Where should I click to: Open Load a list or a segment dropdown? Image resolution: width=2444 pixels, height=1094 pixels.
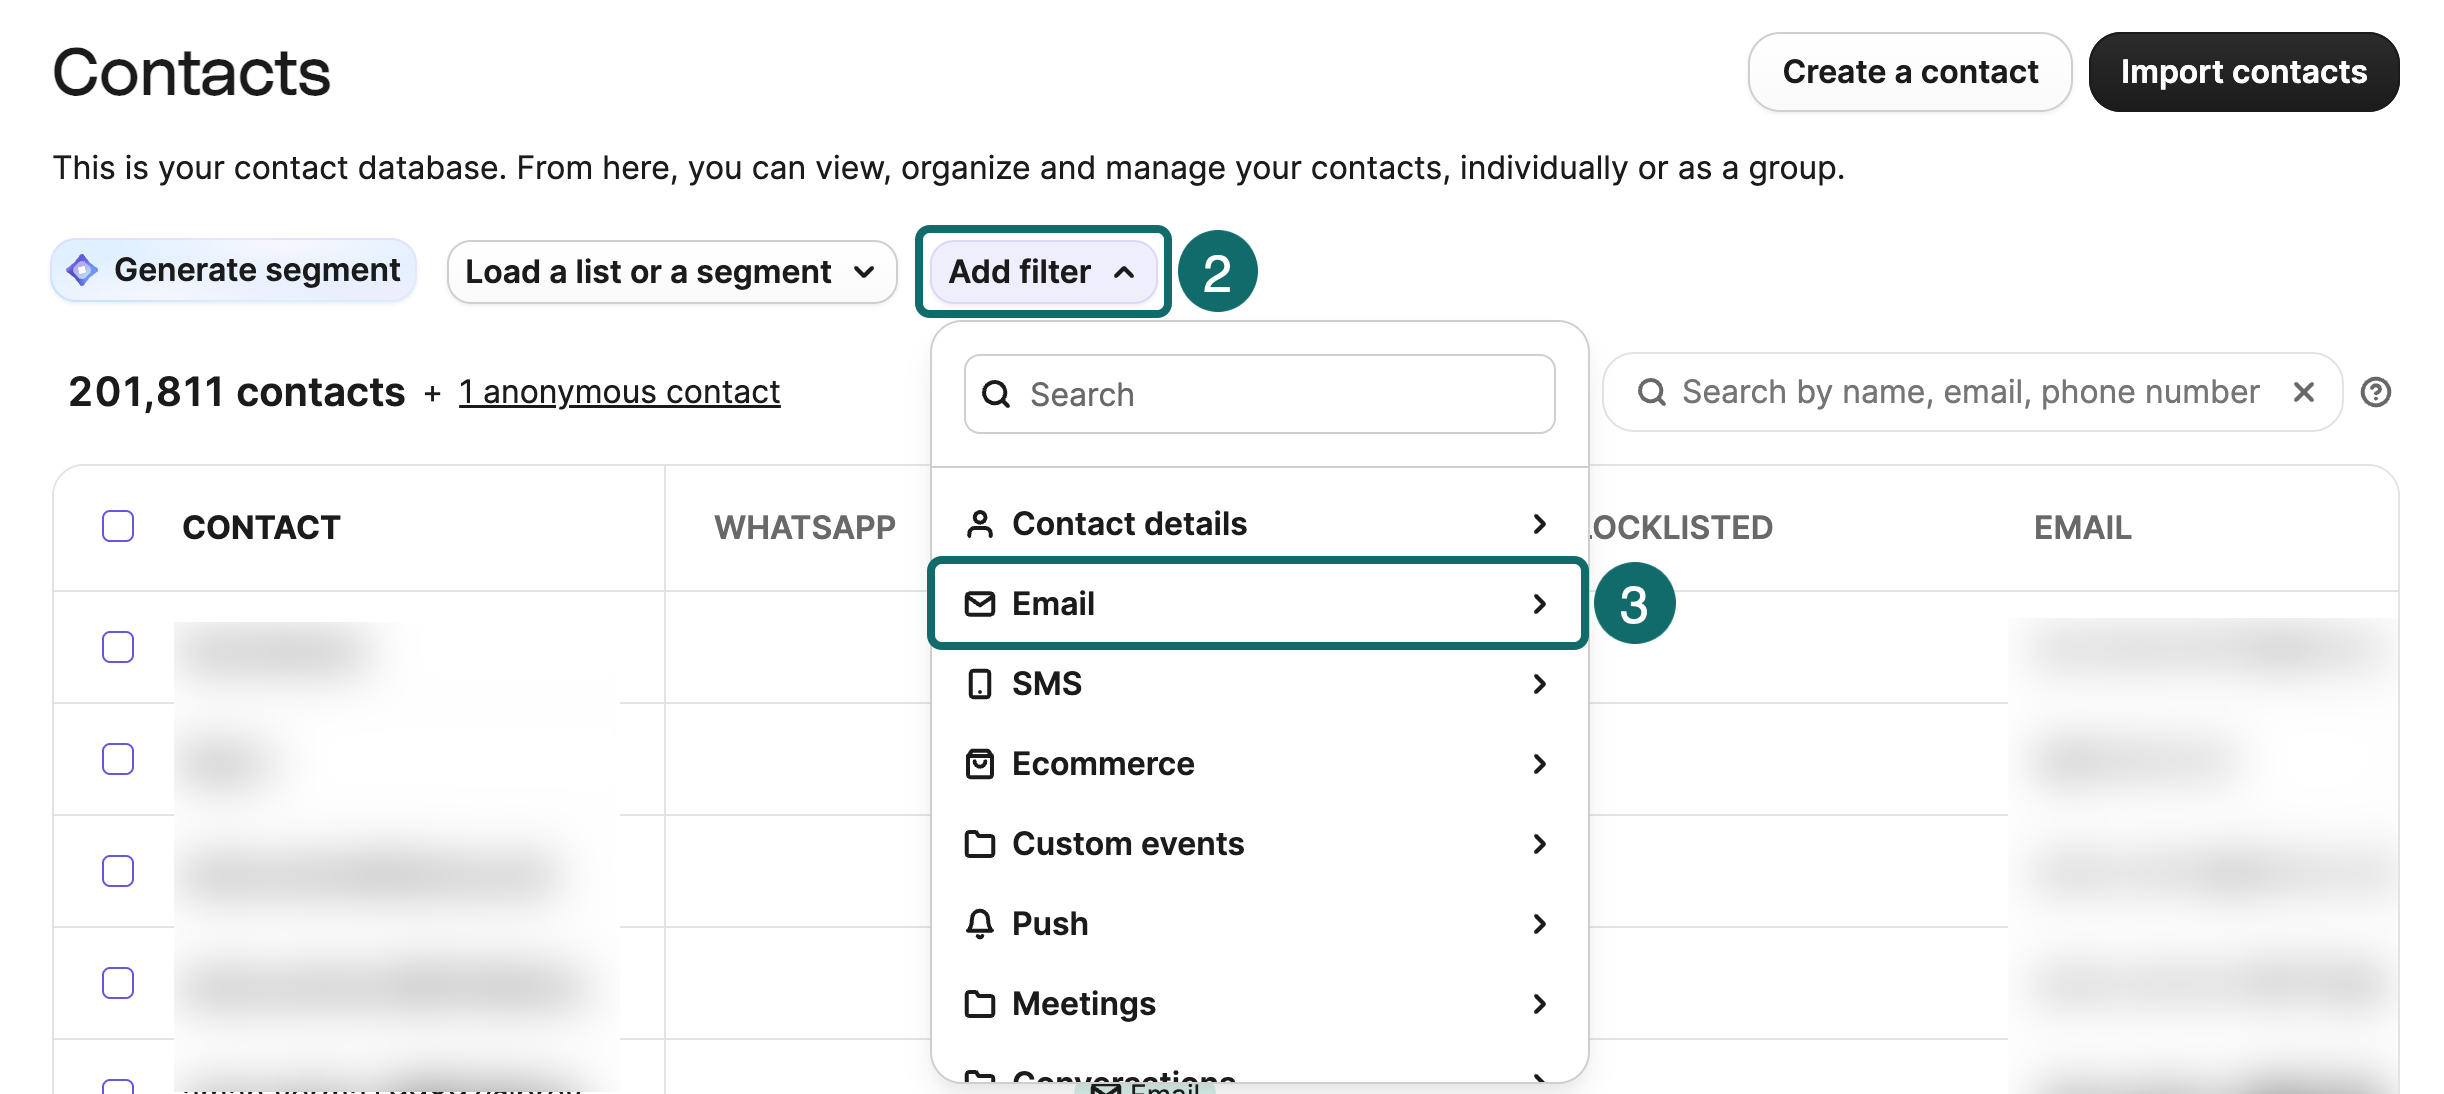coord(671,272)
